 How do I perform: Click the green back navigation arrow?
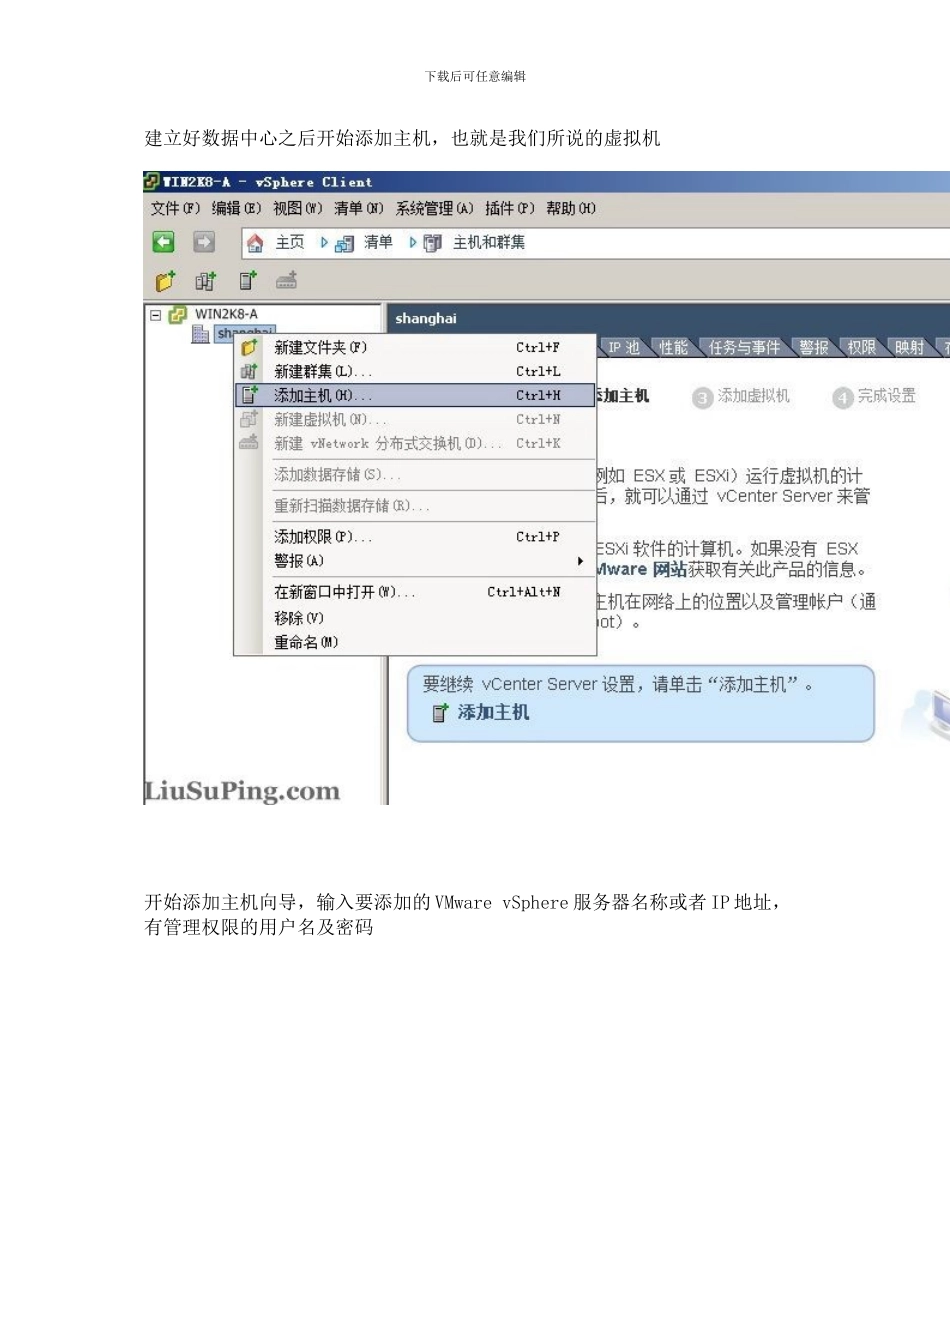(163, 242)
